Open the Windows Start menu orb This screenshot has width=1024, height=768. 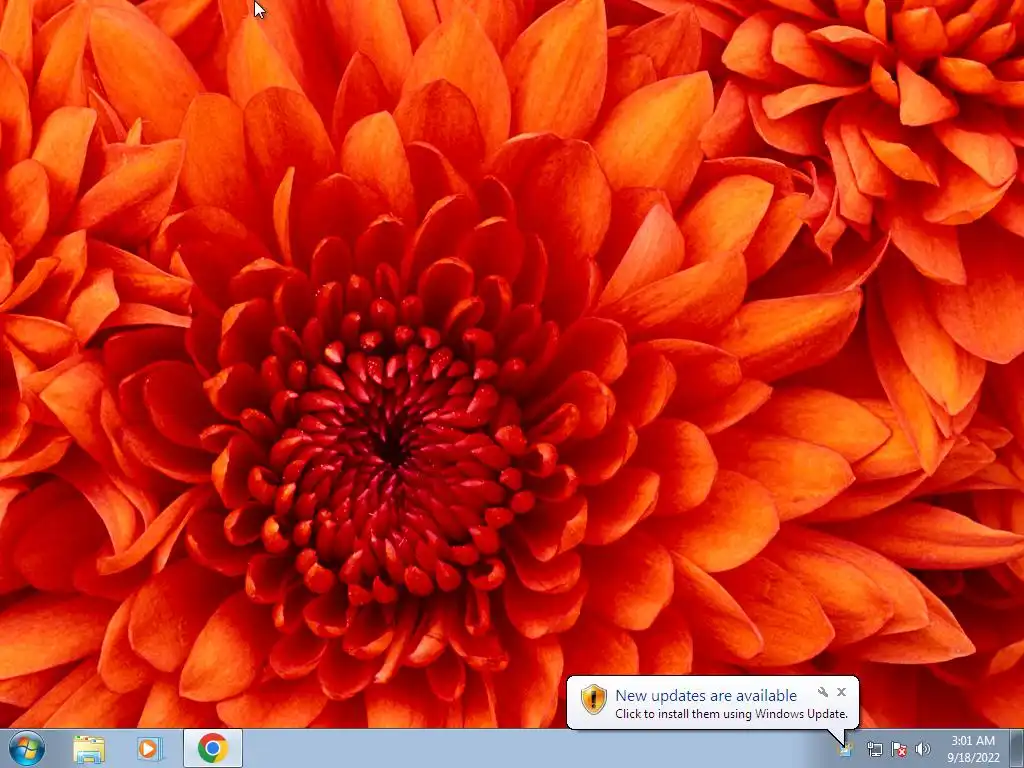pos(27,748)
